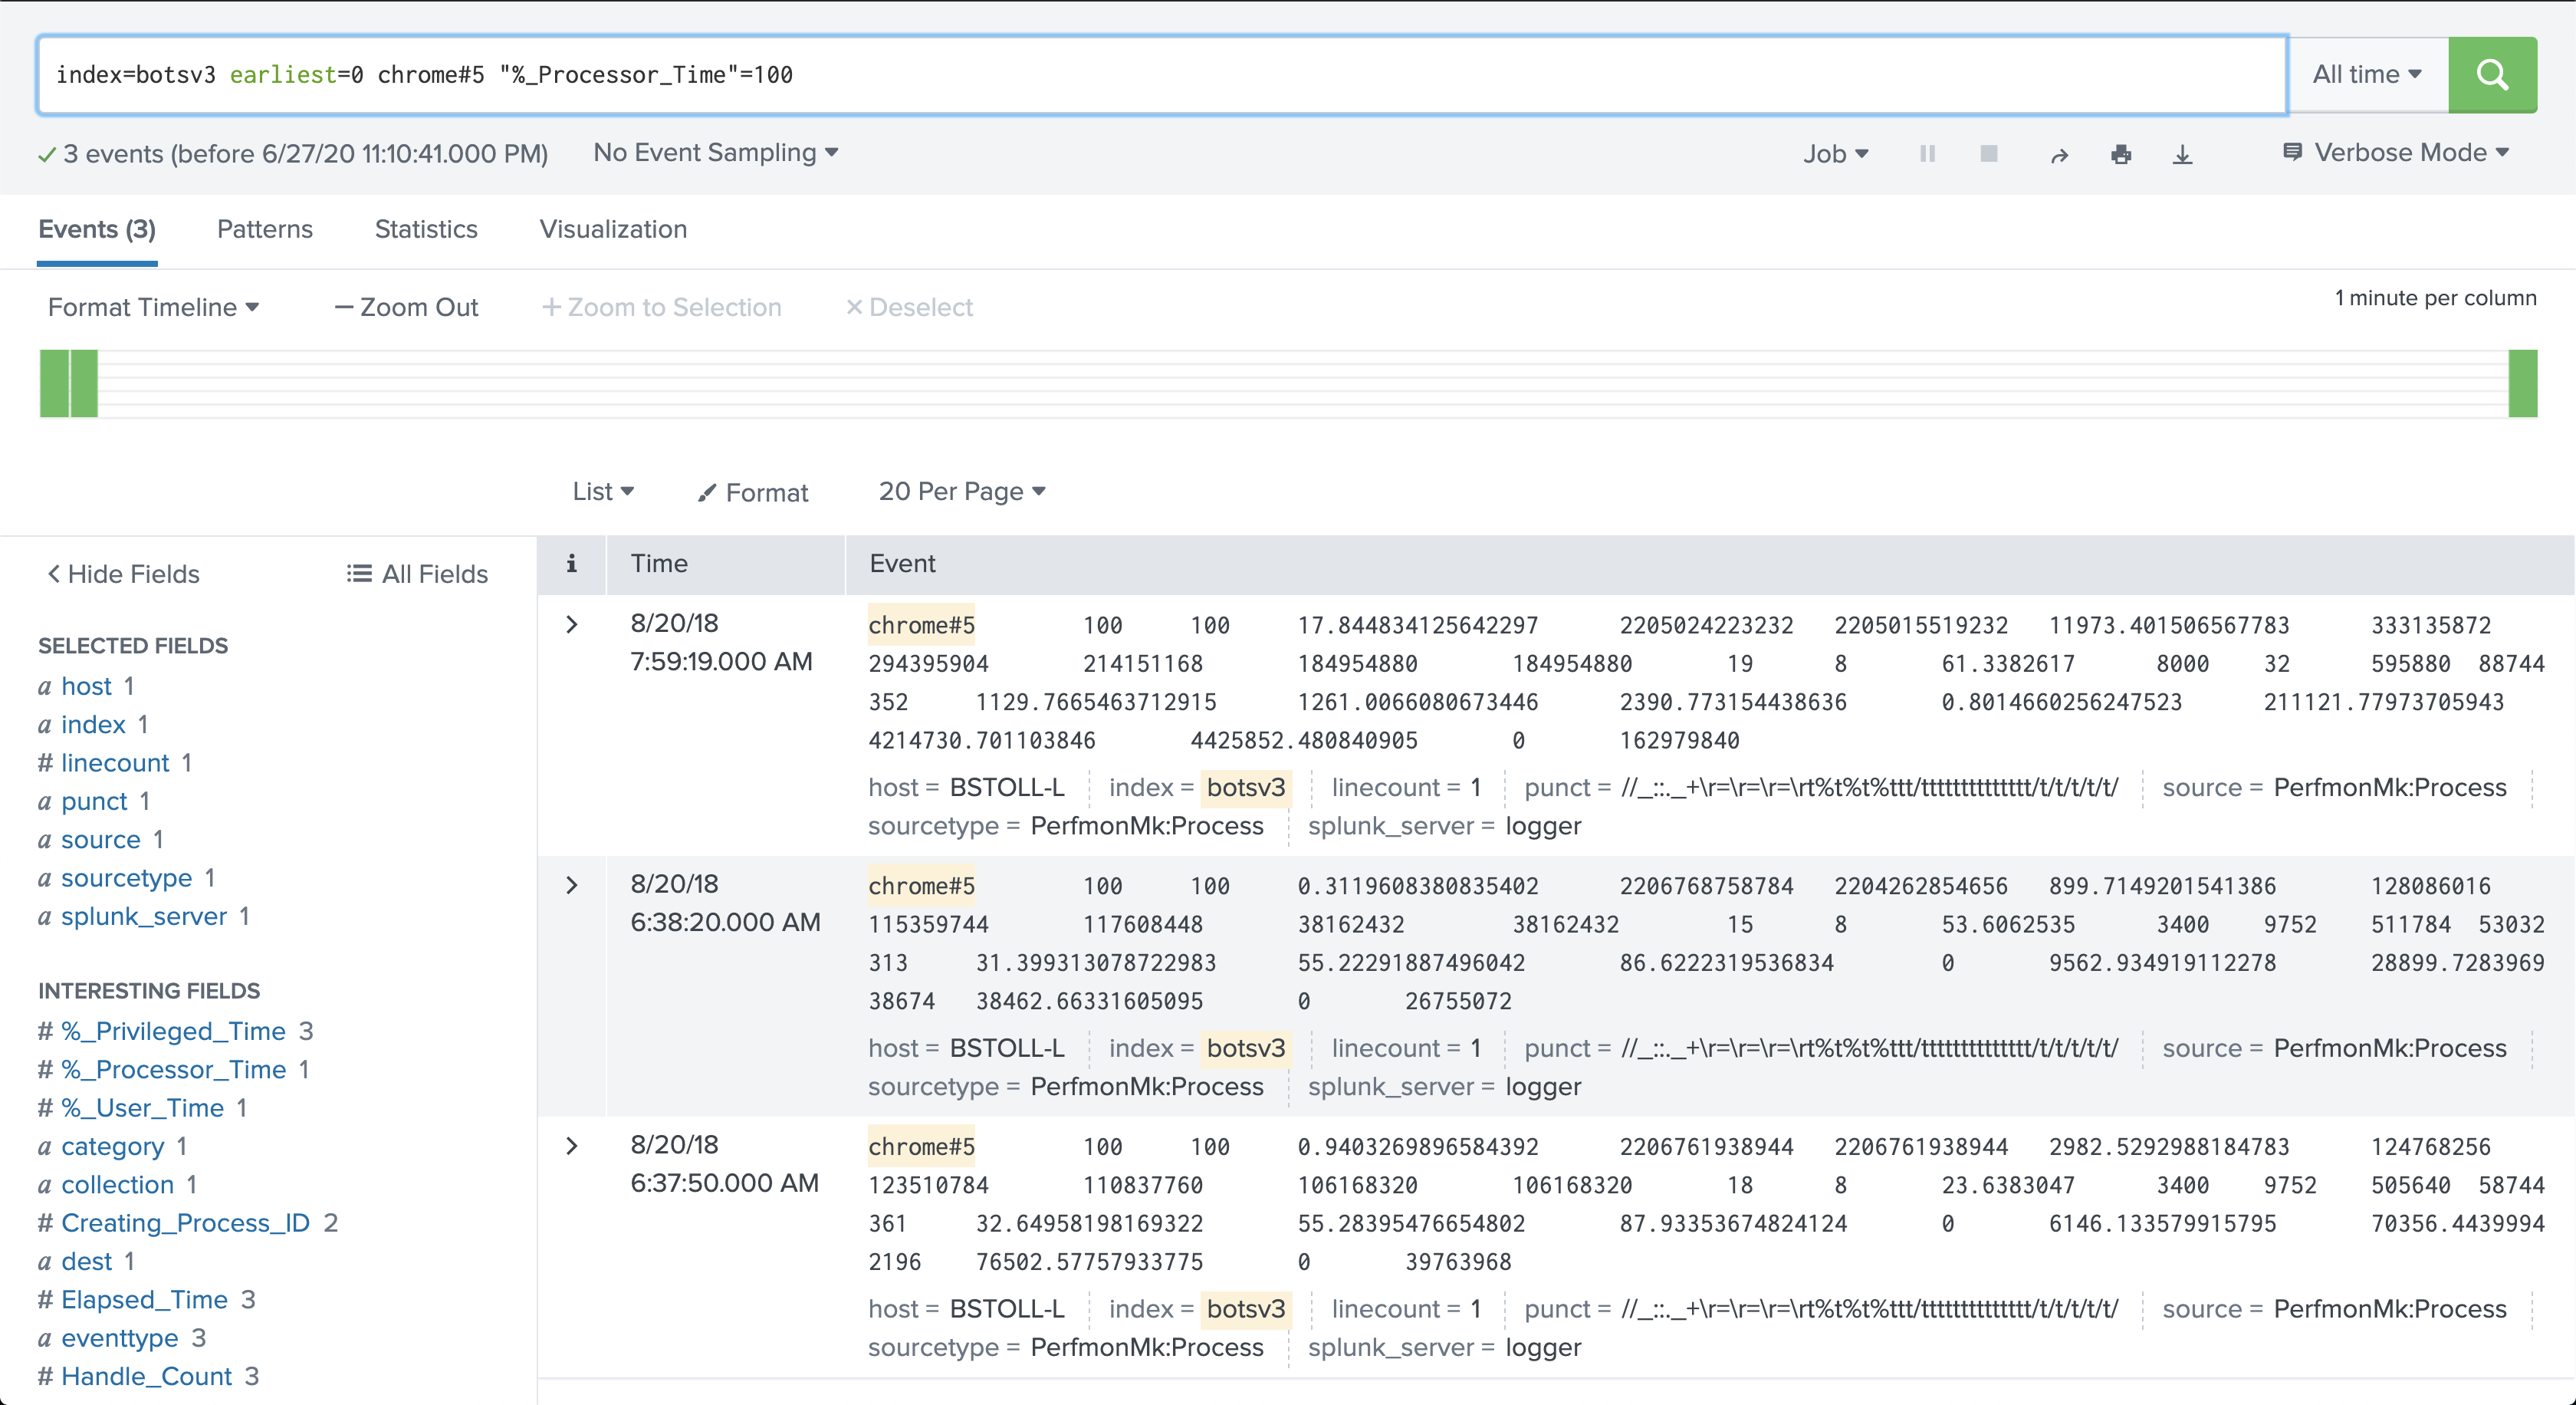Switch to Events (3) tab
The width and height of the screenshot is (2576, 1405).
97,230
